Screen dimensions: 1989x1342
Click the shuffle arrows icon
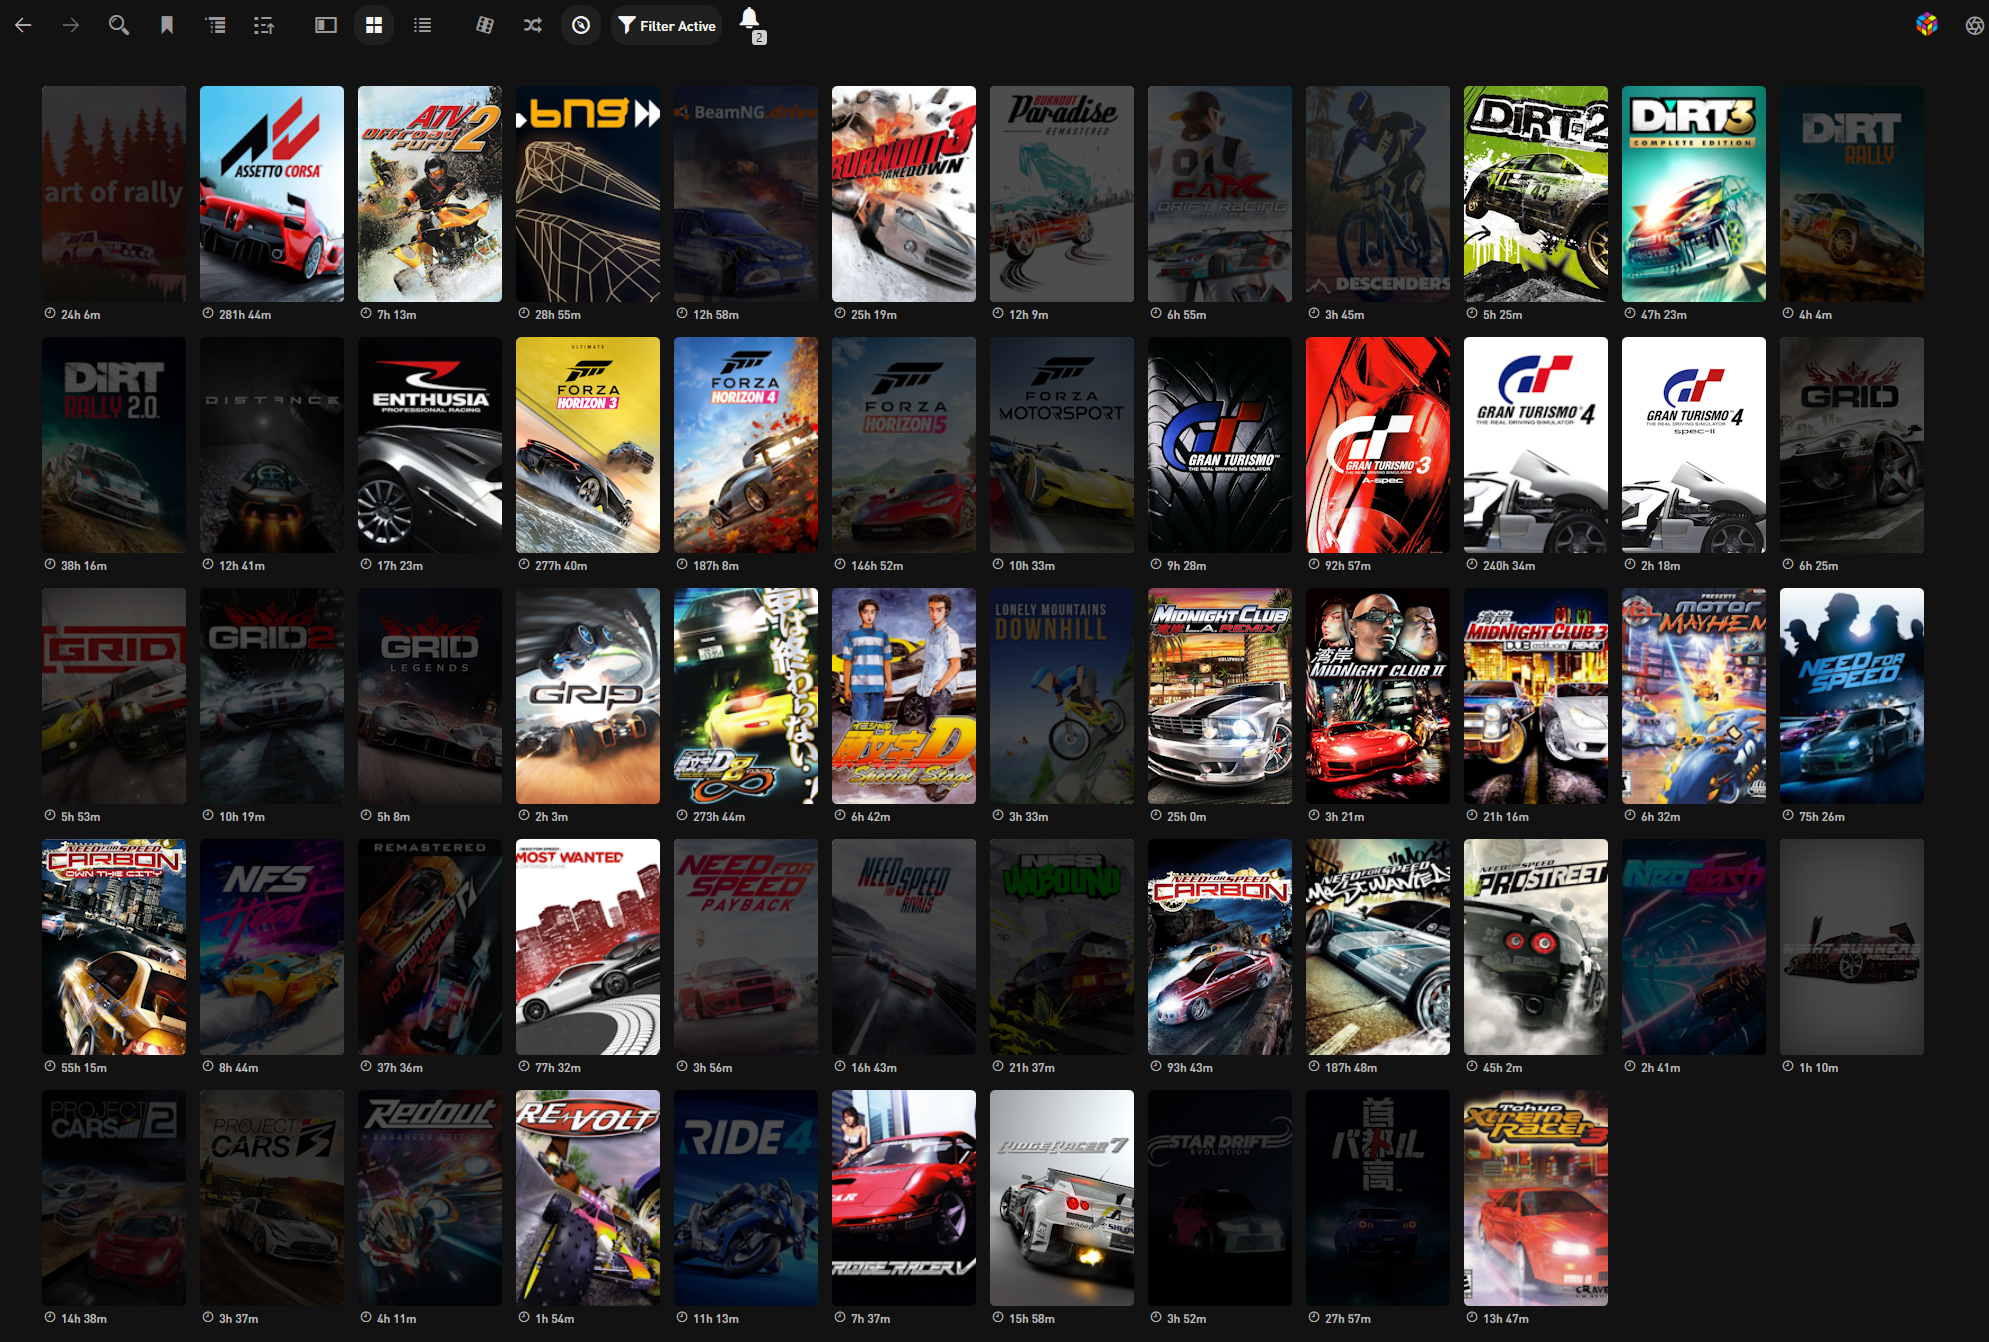532,25
